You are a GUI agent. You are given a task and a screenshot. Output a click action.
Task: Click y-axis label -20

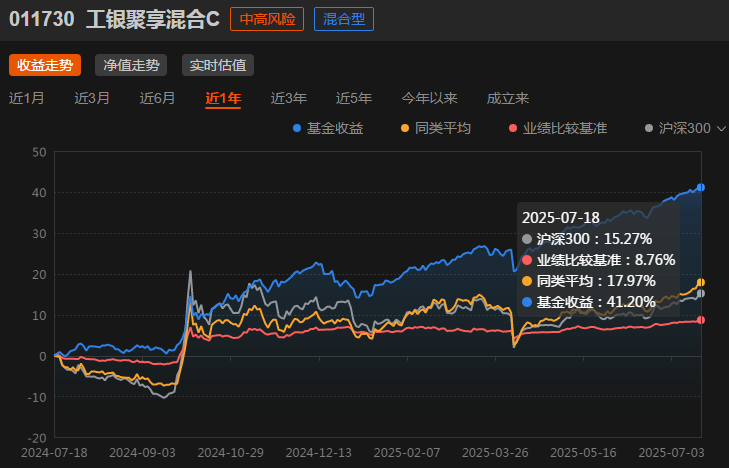36,438
